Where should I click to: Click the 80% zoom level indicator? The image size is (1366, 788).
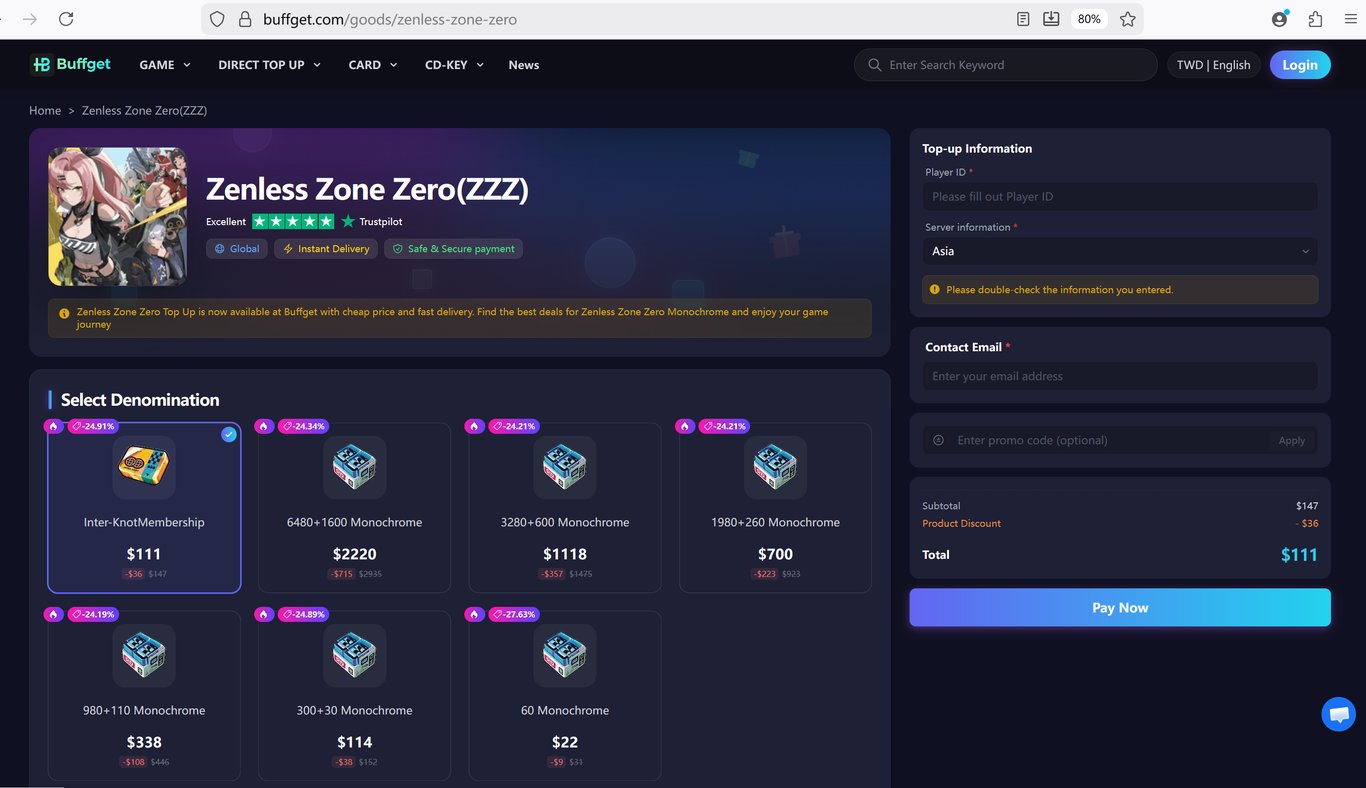pos(1089,19)
